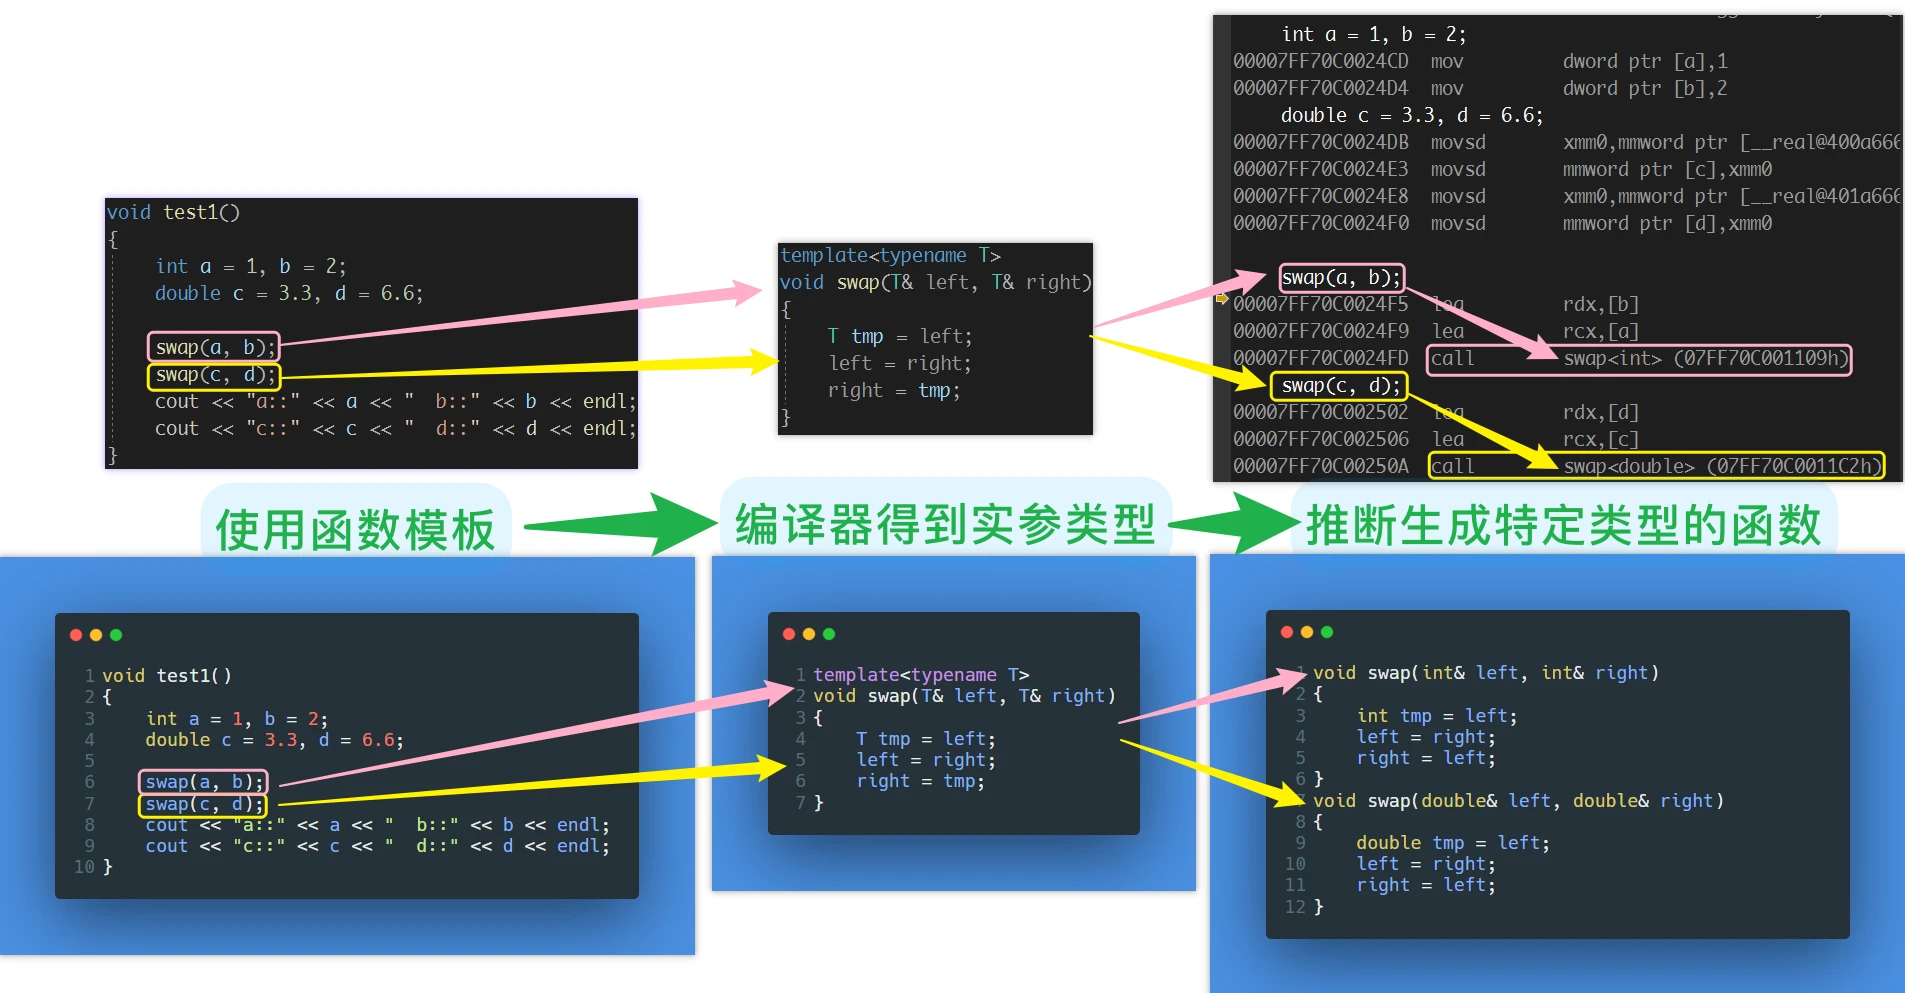Click line number 12 in the generated functions snippet

[1295, 907]
